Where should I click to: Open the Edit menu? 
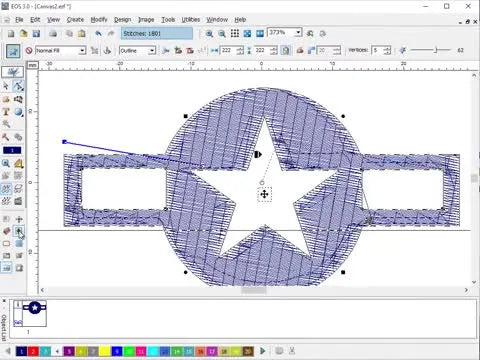point(35,20)
